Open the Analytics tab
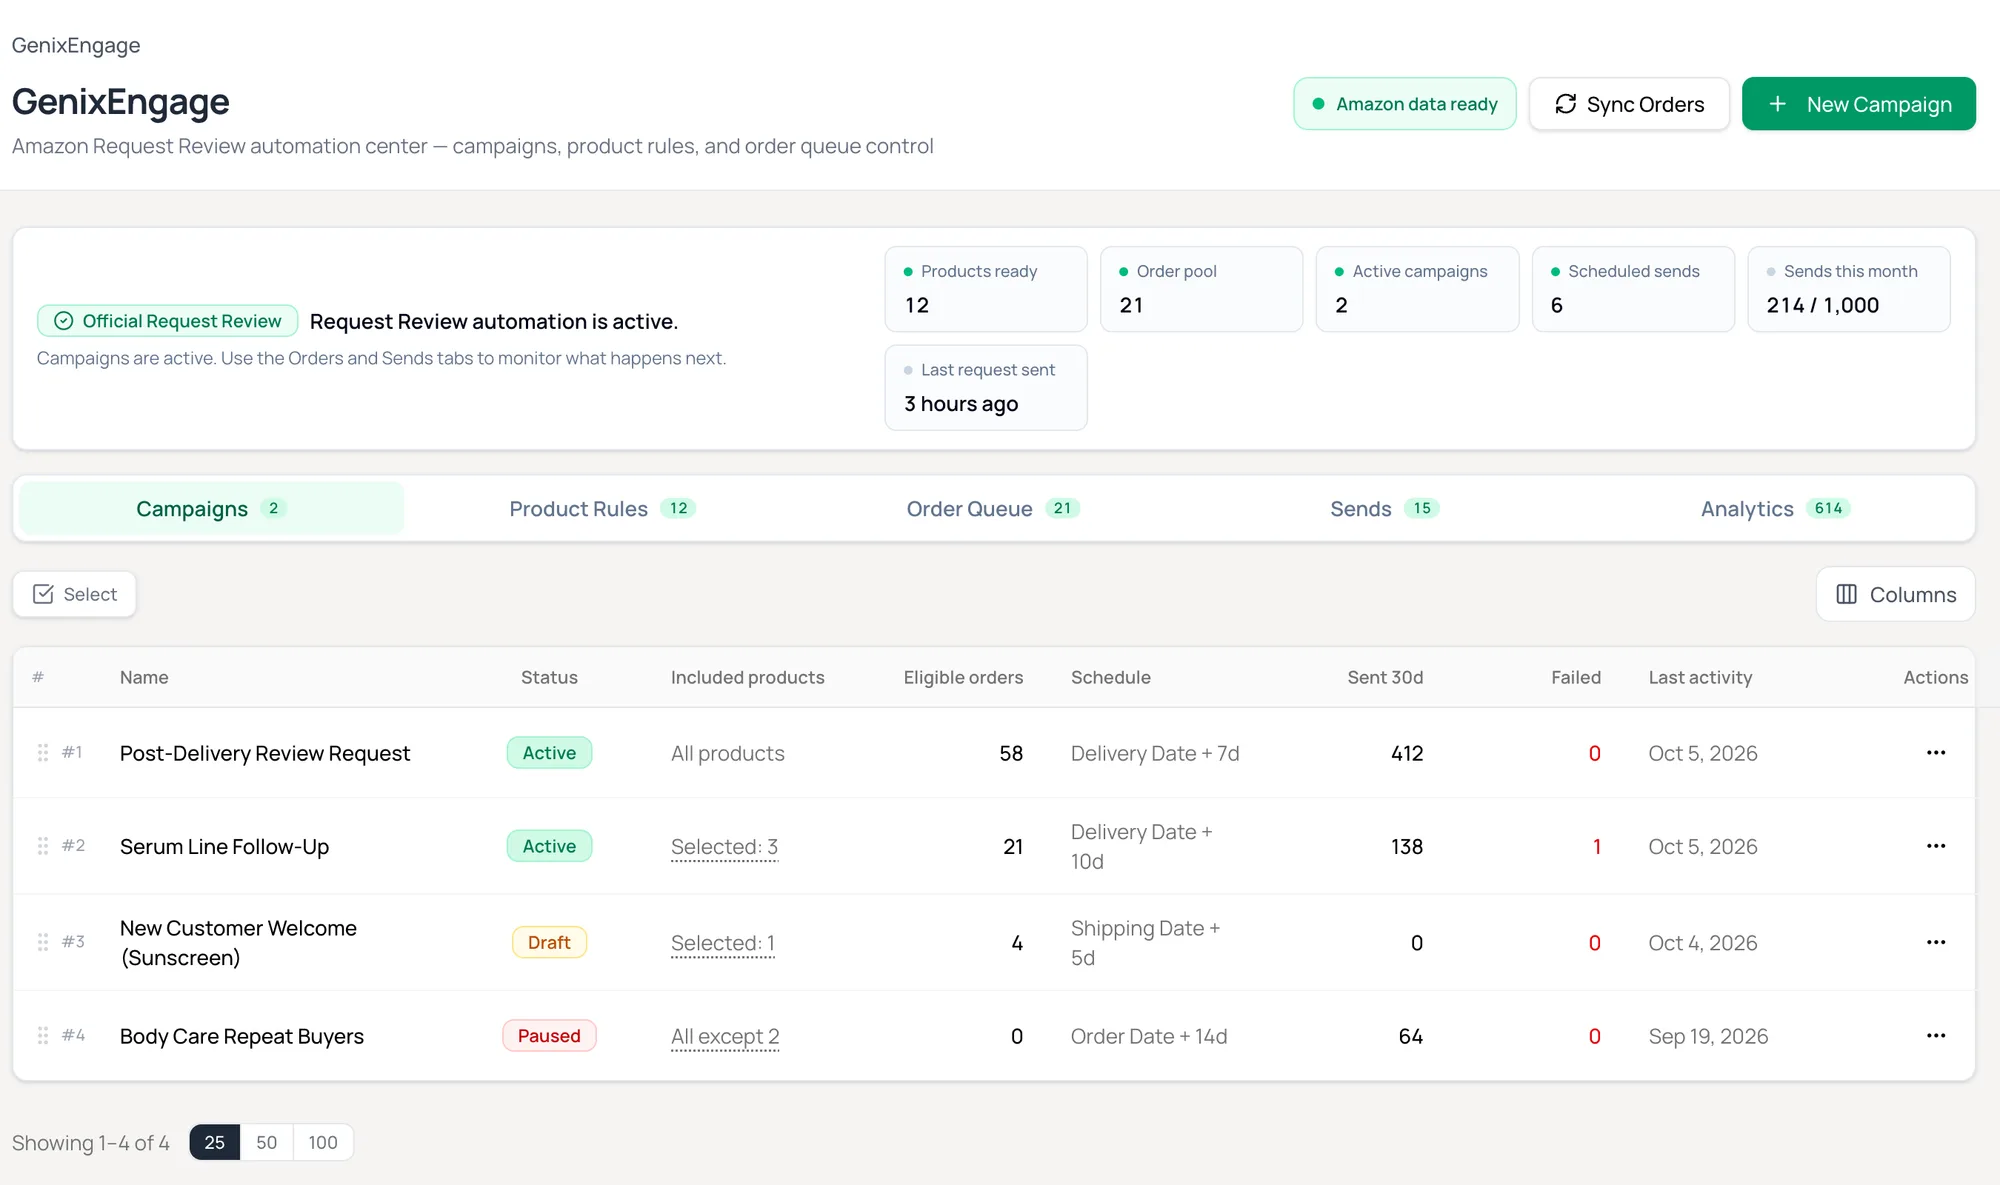2000x1185 pixels. (x=1775, y=508)
